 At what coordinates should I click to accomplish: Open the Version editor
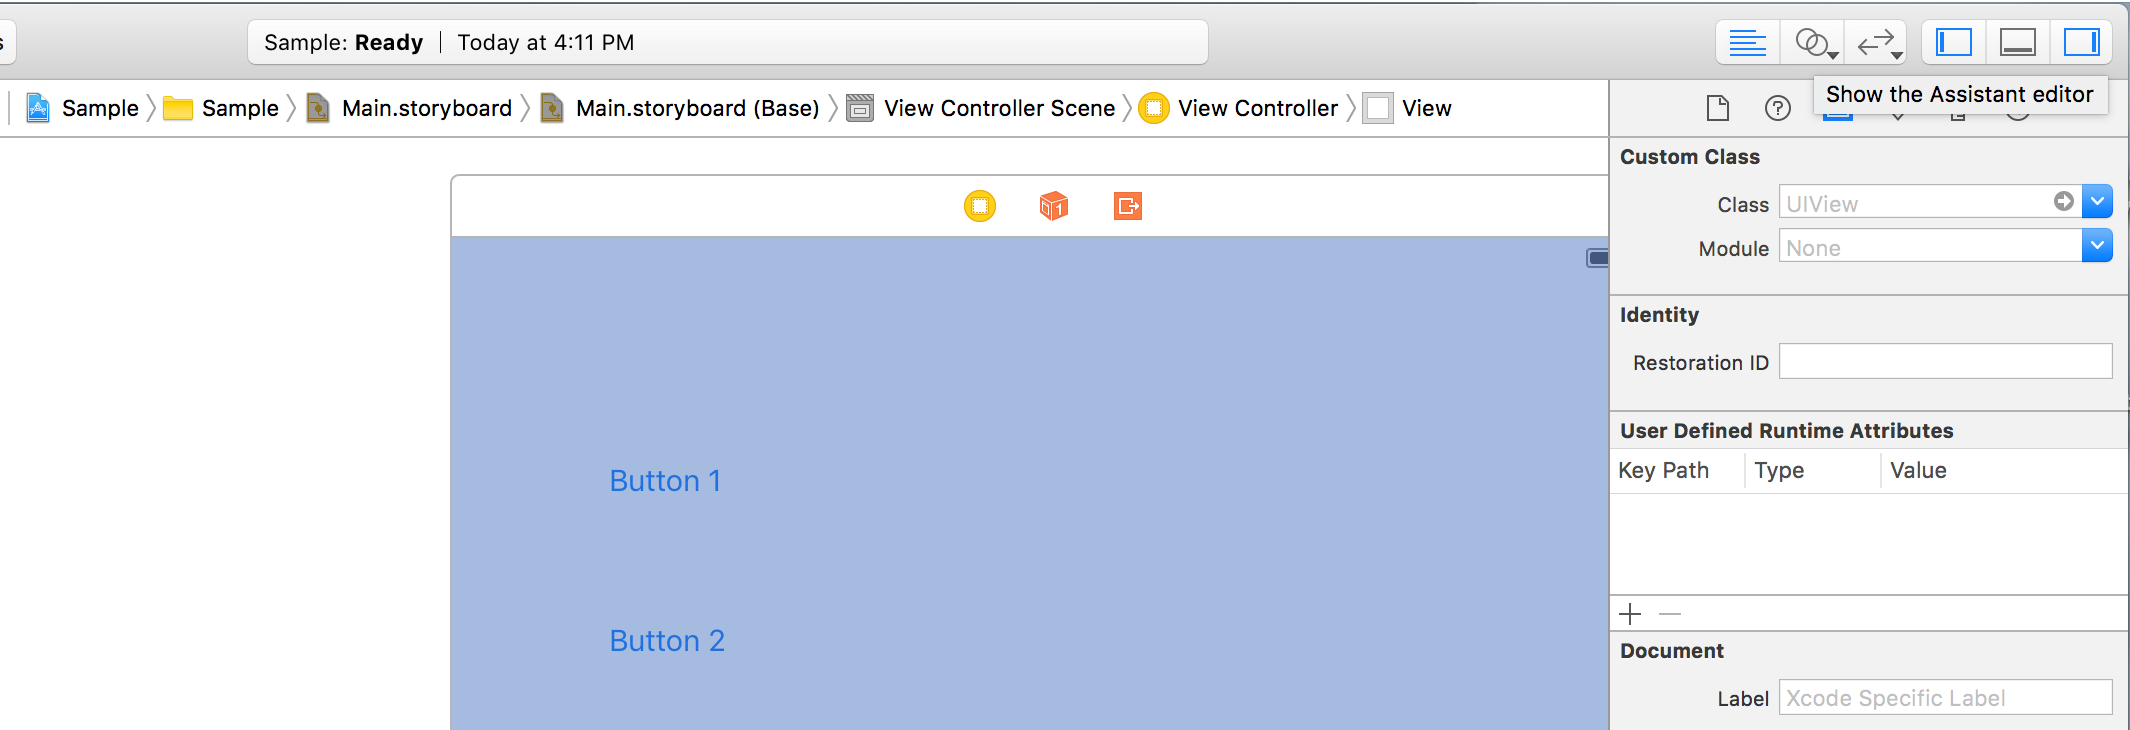click(1877, 42)
